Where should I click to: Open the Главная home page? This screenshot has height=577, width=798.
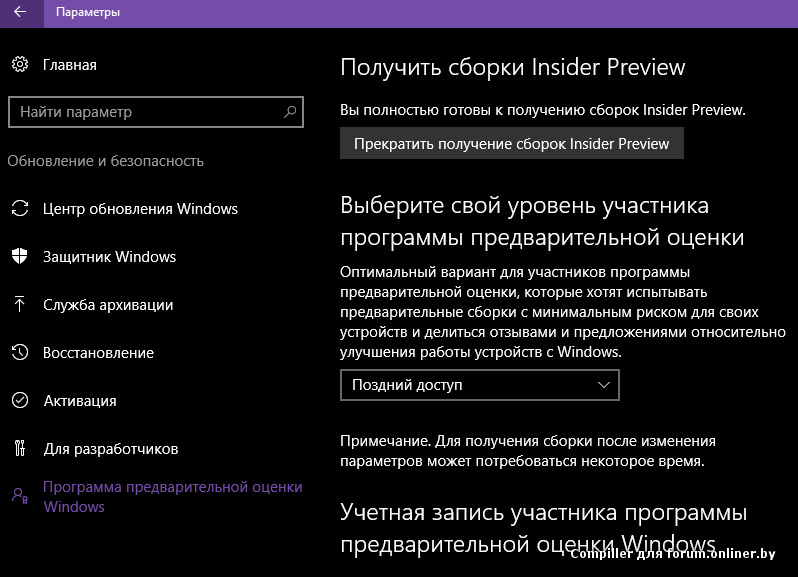pos(70,65)
